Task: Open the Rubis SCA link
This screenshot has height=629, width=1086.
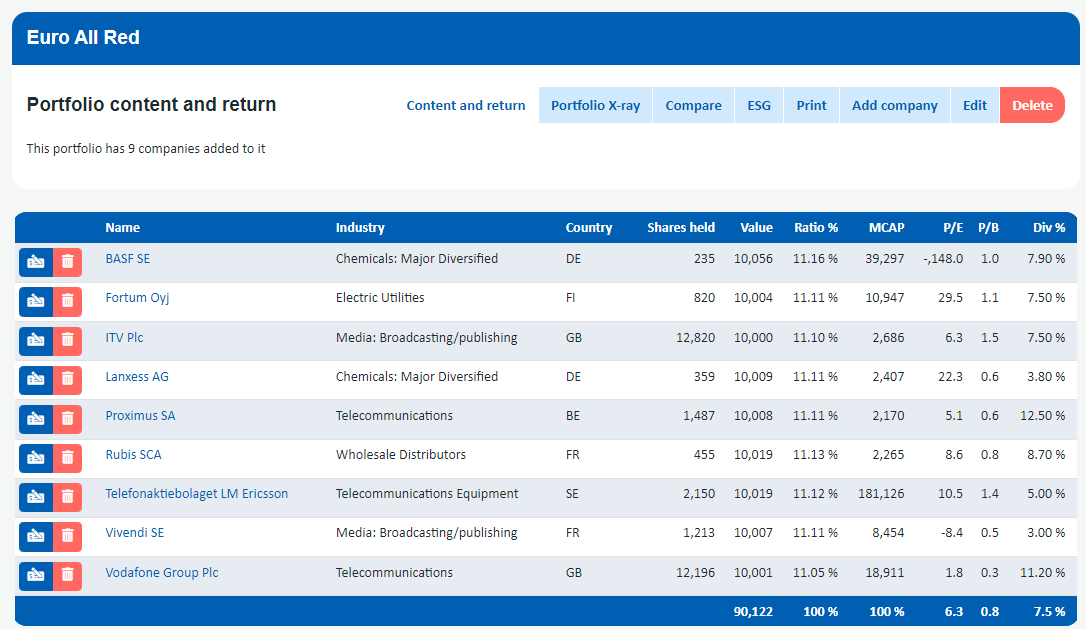Action: (133, 455)
